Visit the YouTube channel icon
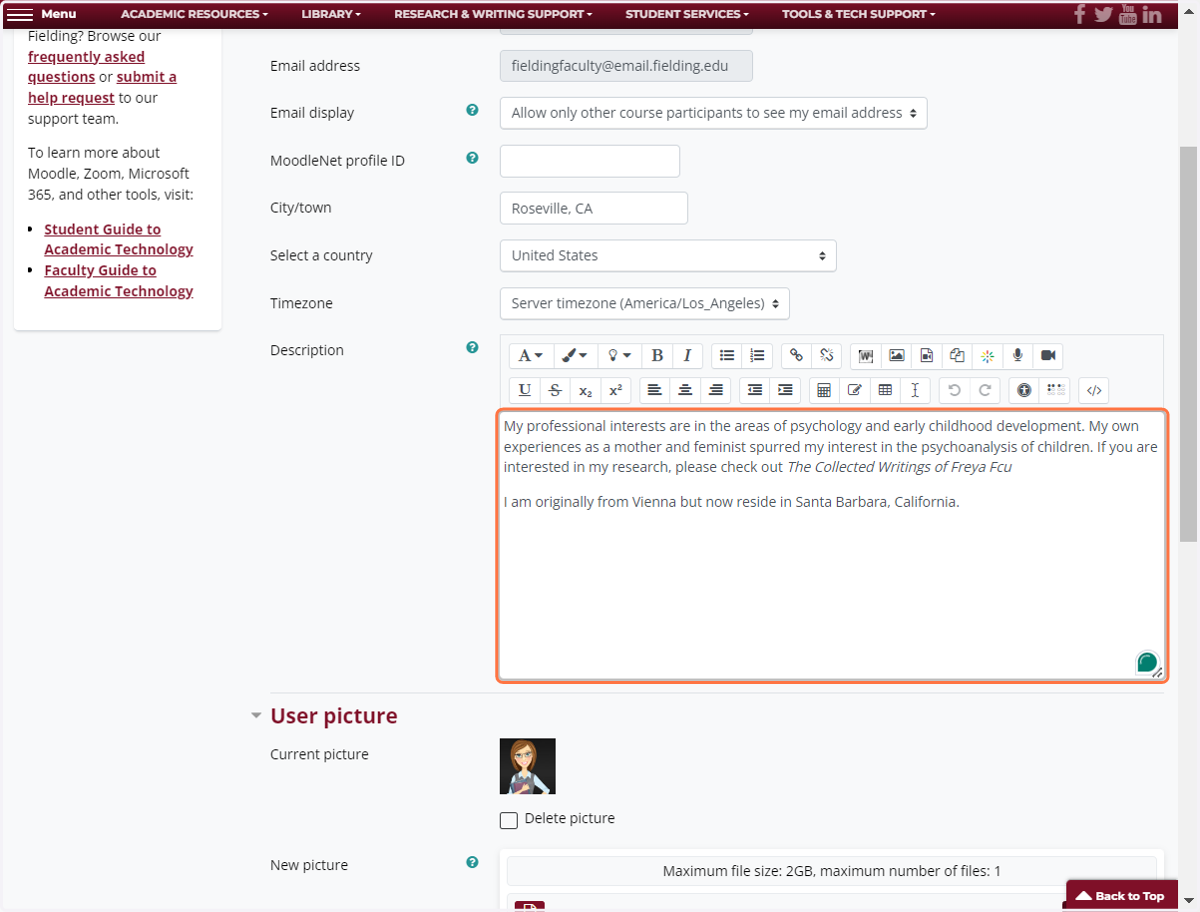This screenshot has width=1200, height=912. click(x=1128, y=14)
